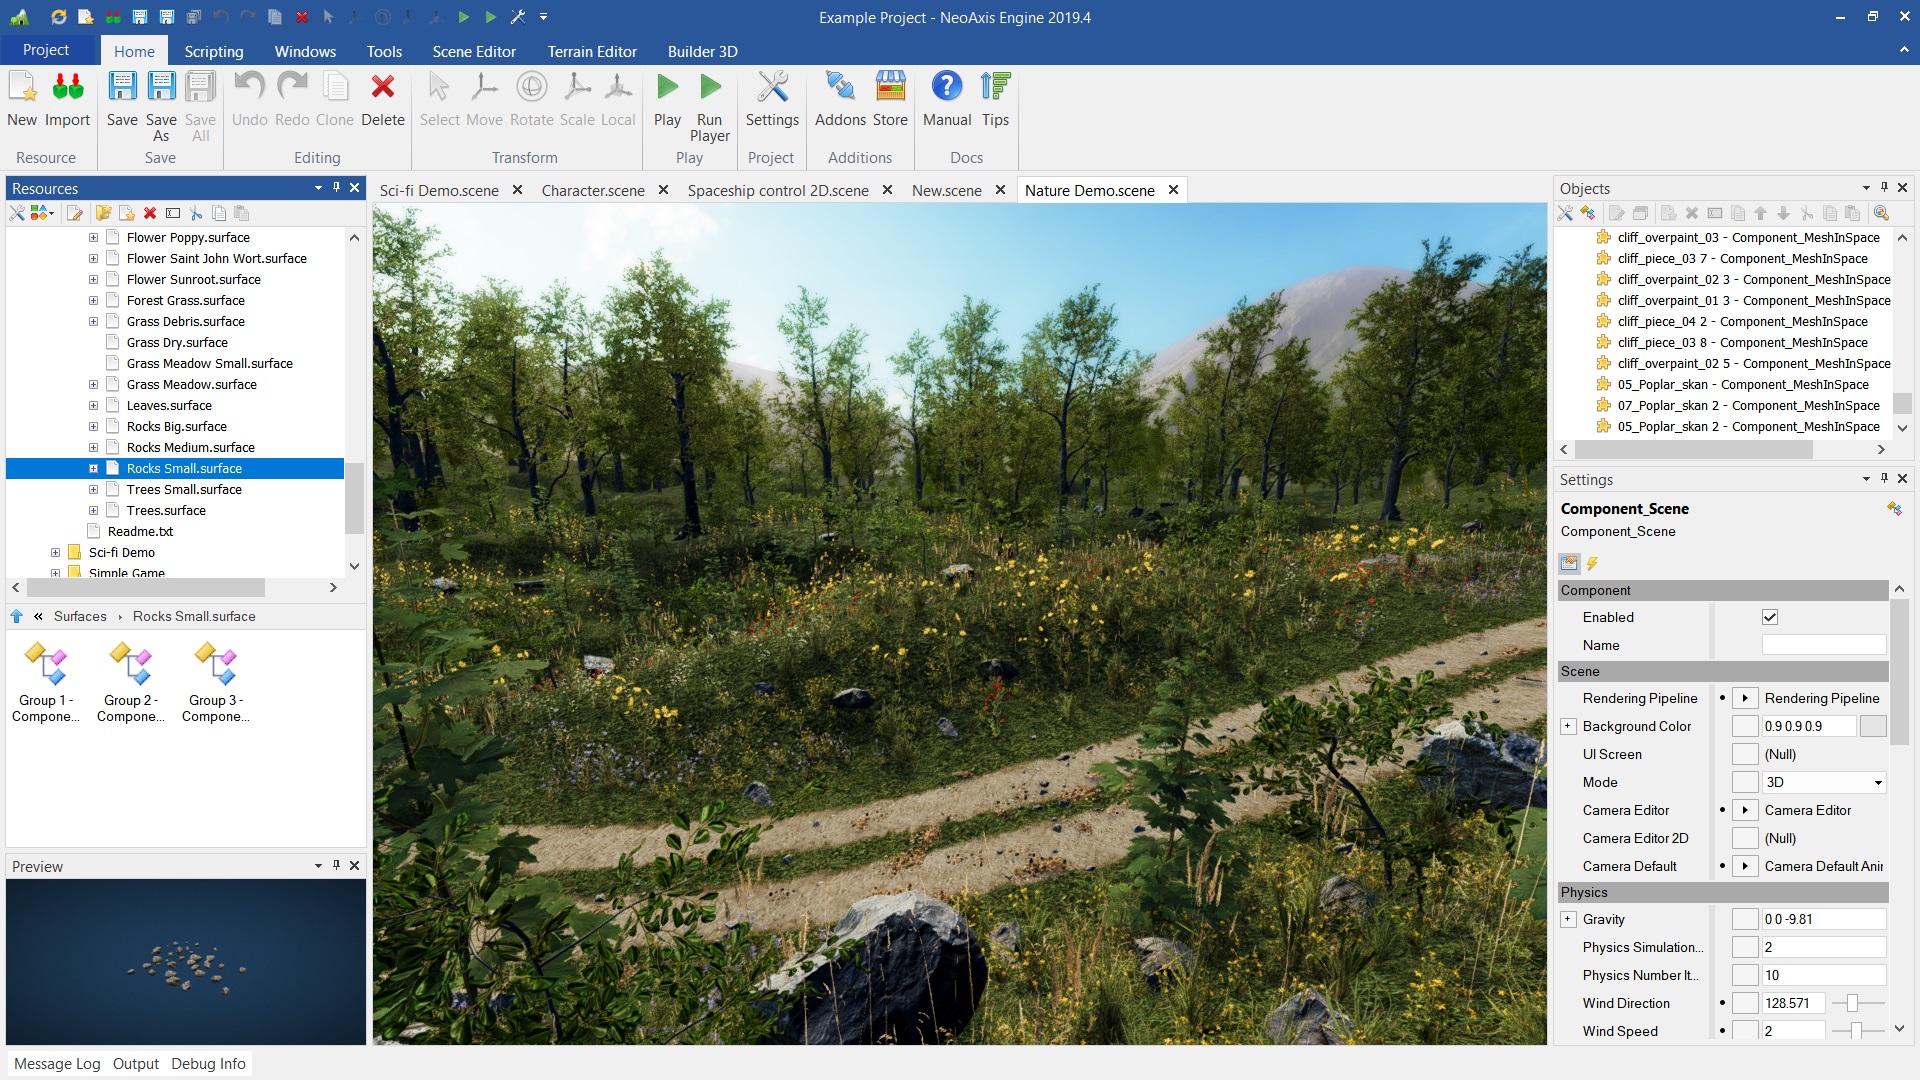Open the Store icon
The width and height of the screenshot is (1920, 1080).
pyautogui.click(x=890, y=88)
